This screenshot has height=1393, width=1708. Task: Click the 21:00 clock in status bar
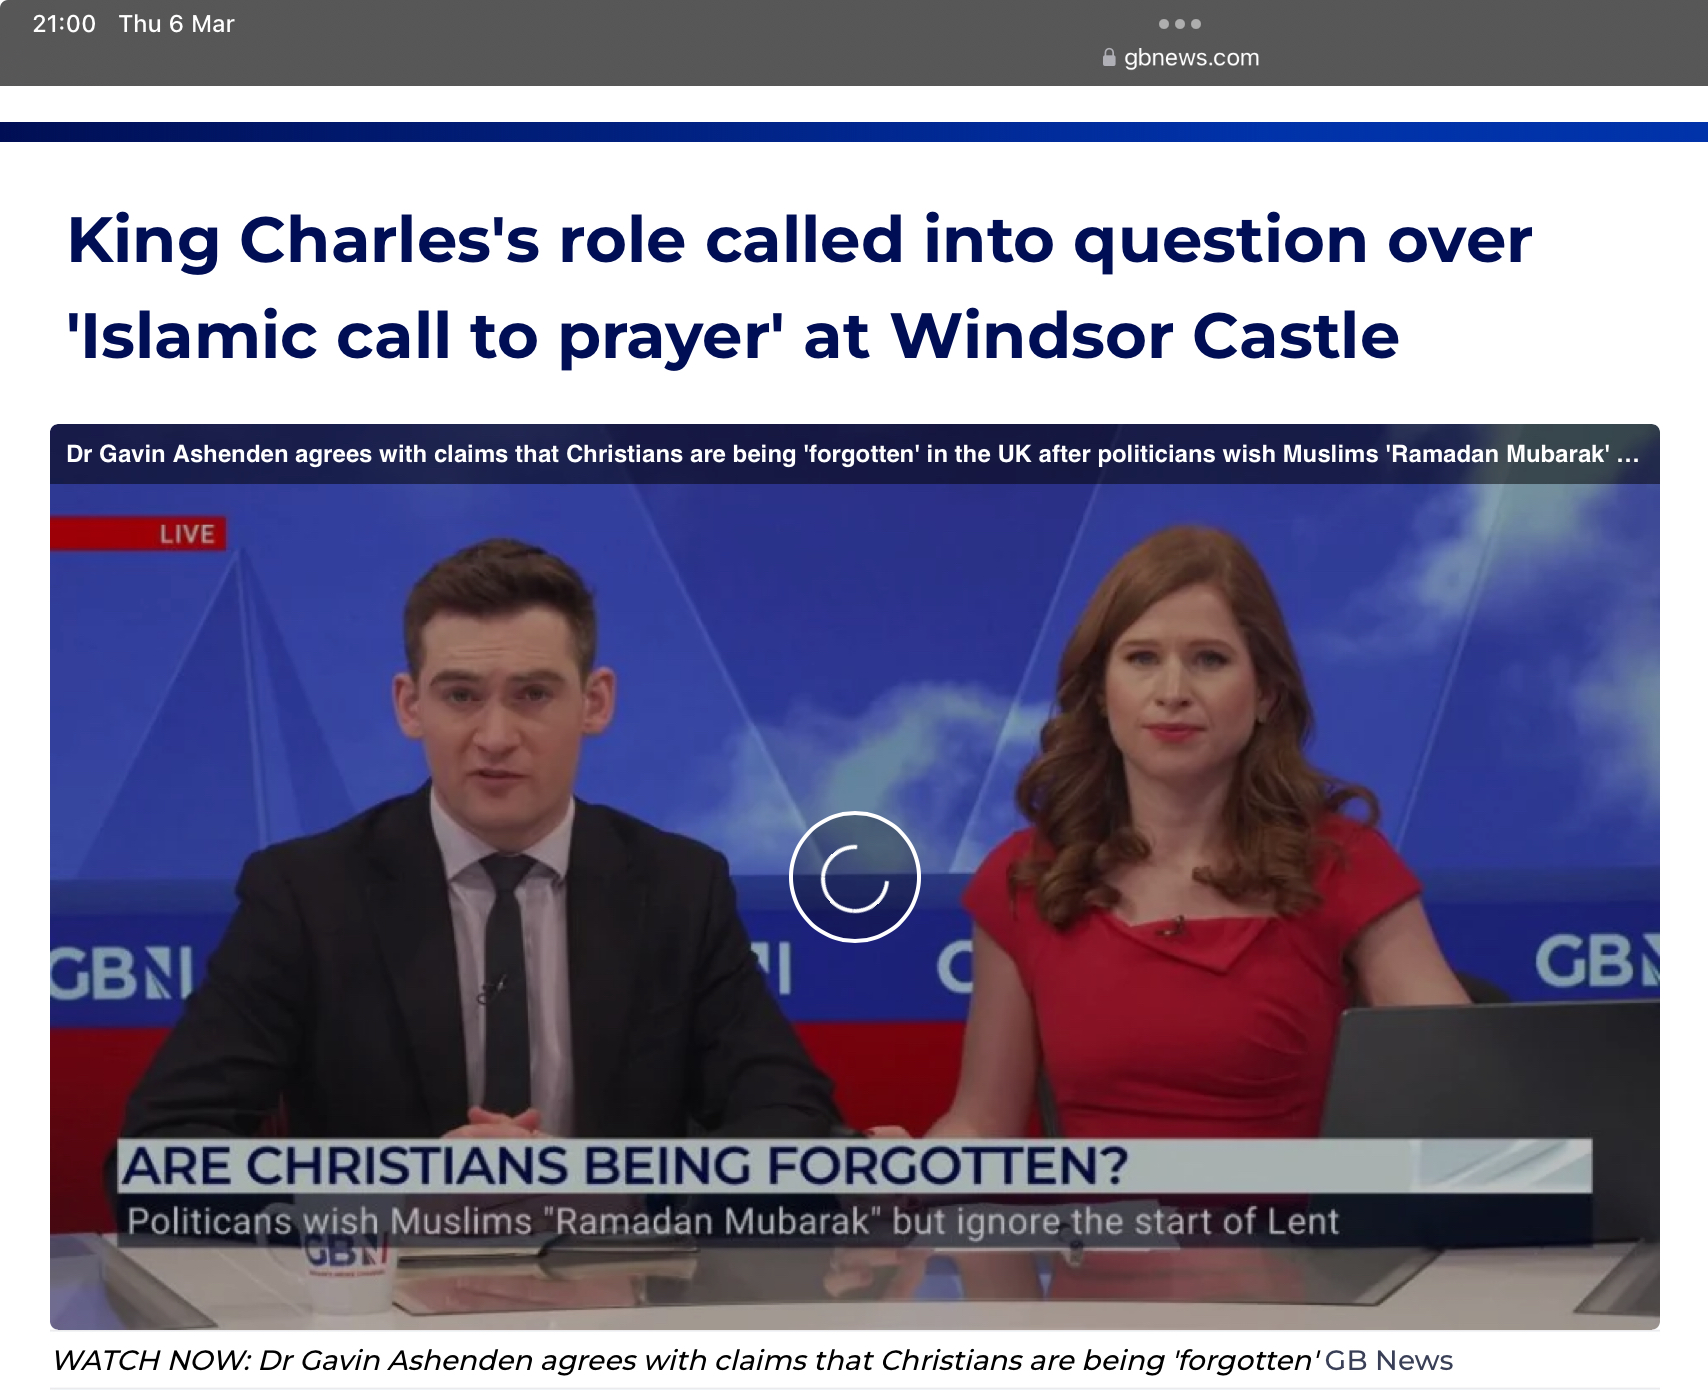(64, 24)
